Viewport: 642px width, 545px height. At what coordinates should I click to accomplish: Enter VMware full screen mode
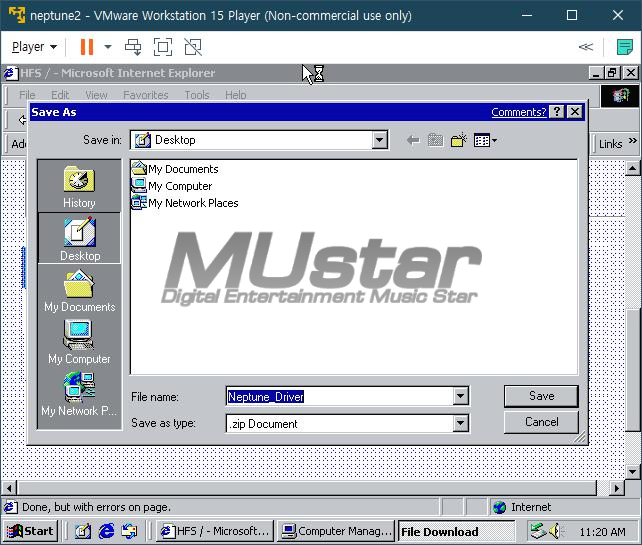point(163,47)
